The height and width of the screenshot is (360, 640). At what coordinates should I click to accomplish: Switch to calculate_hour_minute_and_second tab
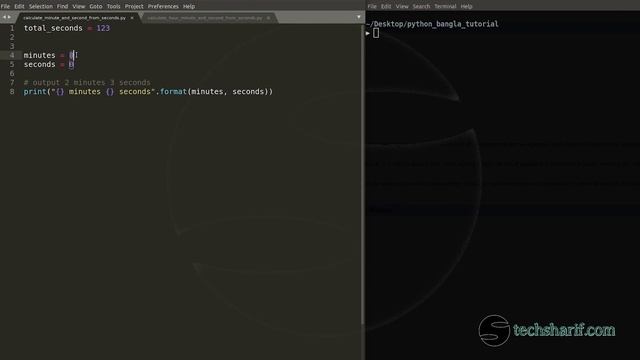[204, 18]
